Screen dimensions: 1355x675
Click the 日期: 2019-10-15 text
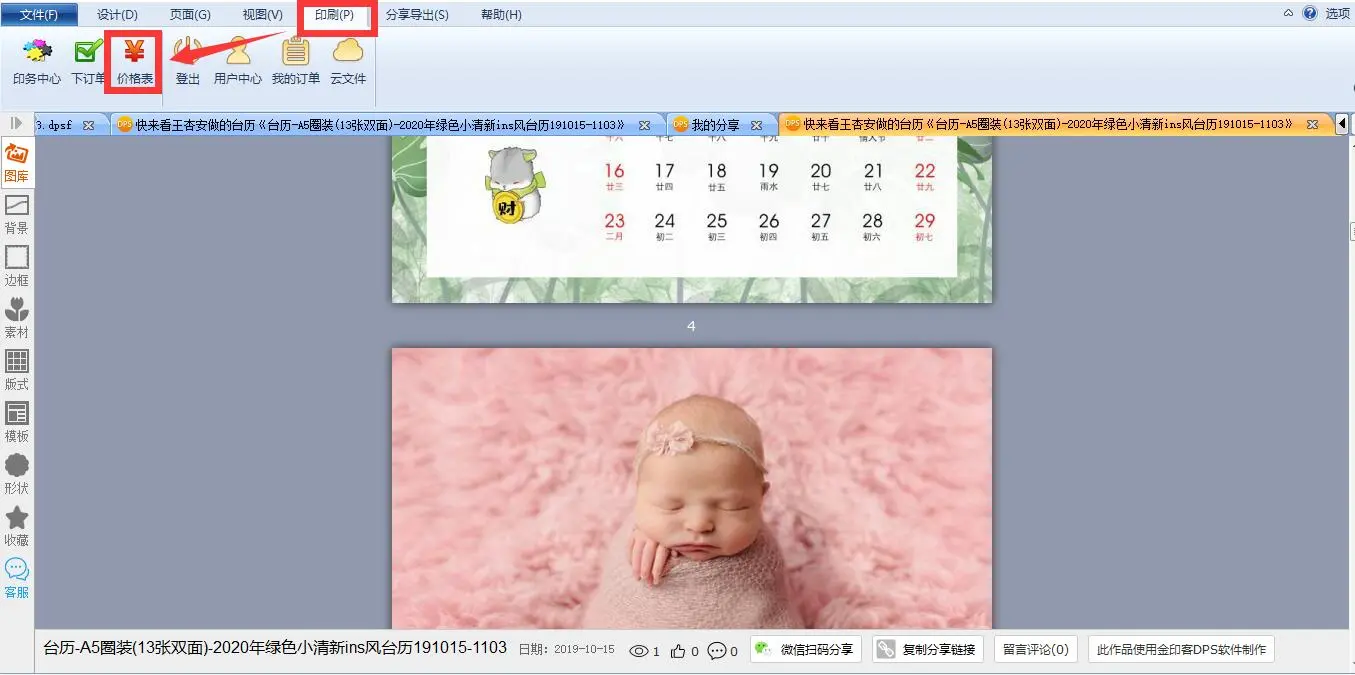pyautogui.click(x=566, y=650)
